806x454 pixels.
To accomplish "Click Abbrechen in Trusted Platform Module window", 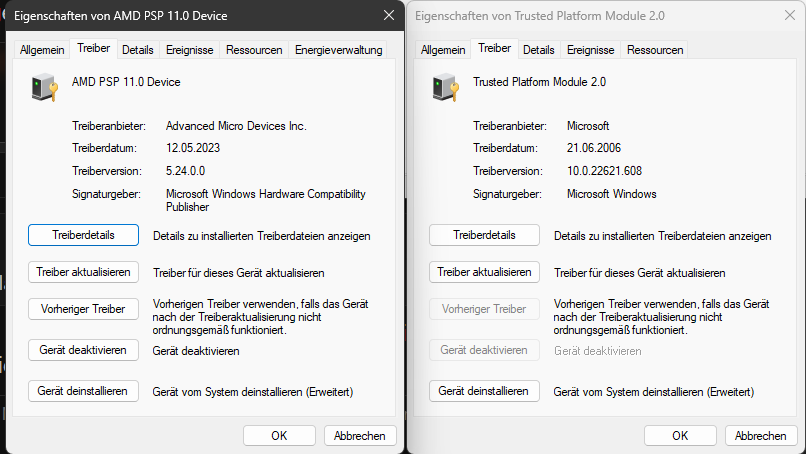I will click(x=761, y=435).
